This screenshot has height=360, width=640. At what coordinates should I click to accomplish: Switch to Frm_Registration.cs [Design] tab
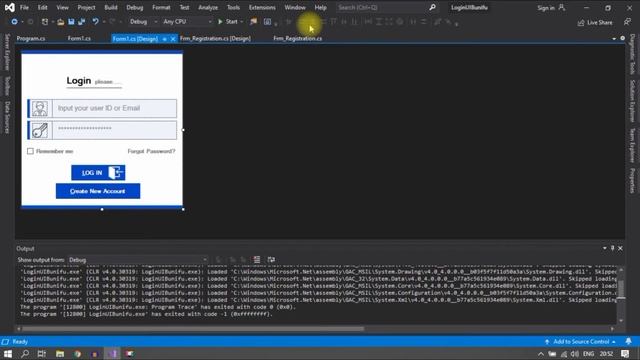coord(215,38)
